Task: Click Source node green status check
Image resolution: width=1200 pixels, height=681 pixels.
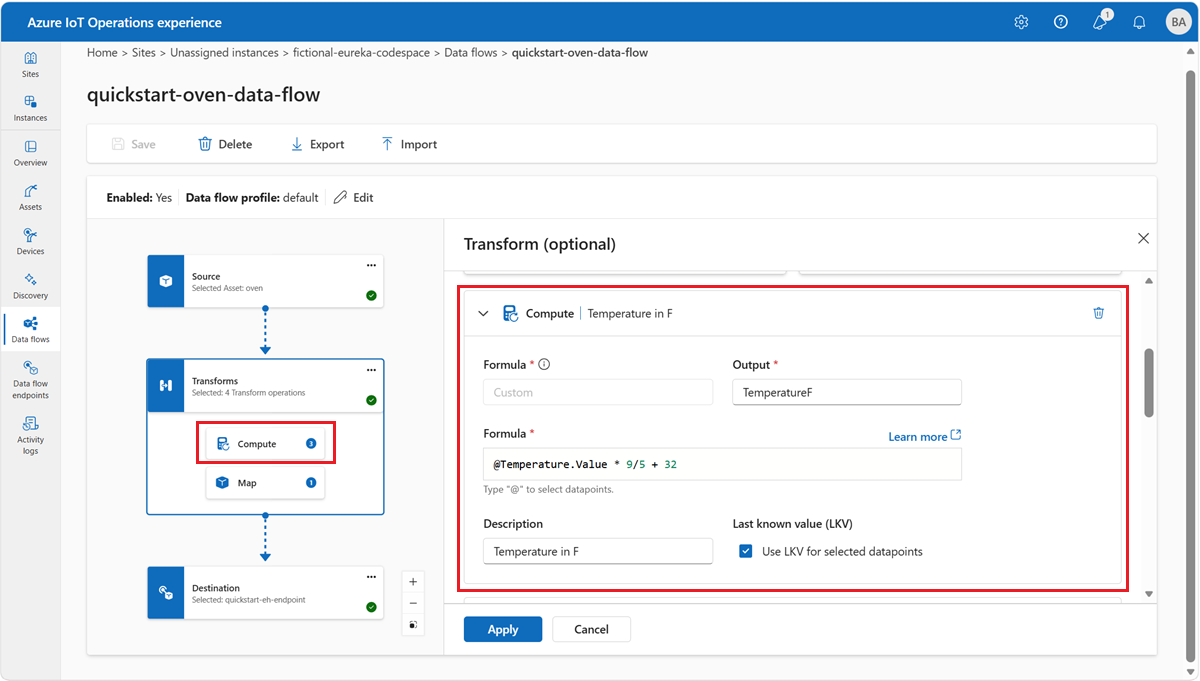Action: (x=371, y=296)
